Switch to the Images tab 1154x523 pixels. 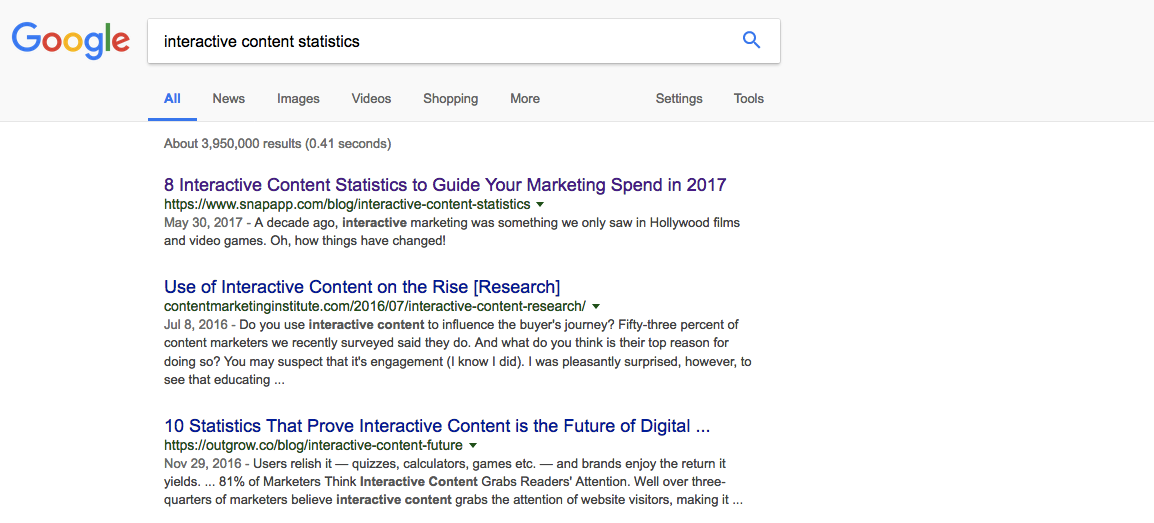[298, 99]
